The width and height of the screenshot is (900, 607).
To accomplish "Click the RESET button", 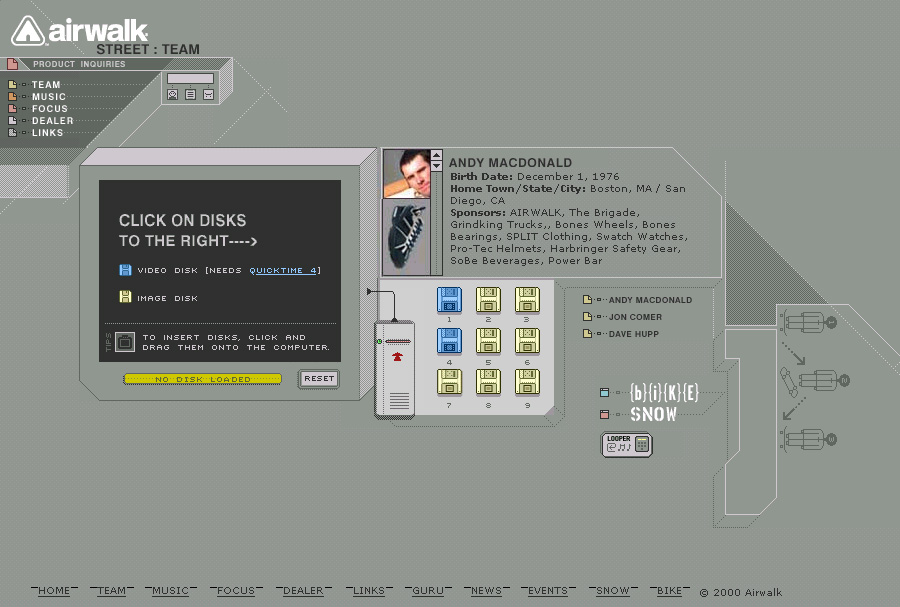I will tap(319, 379).
